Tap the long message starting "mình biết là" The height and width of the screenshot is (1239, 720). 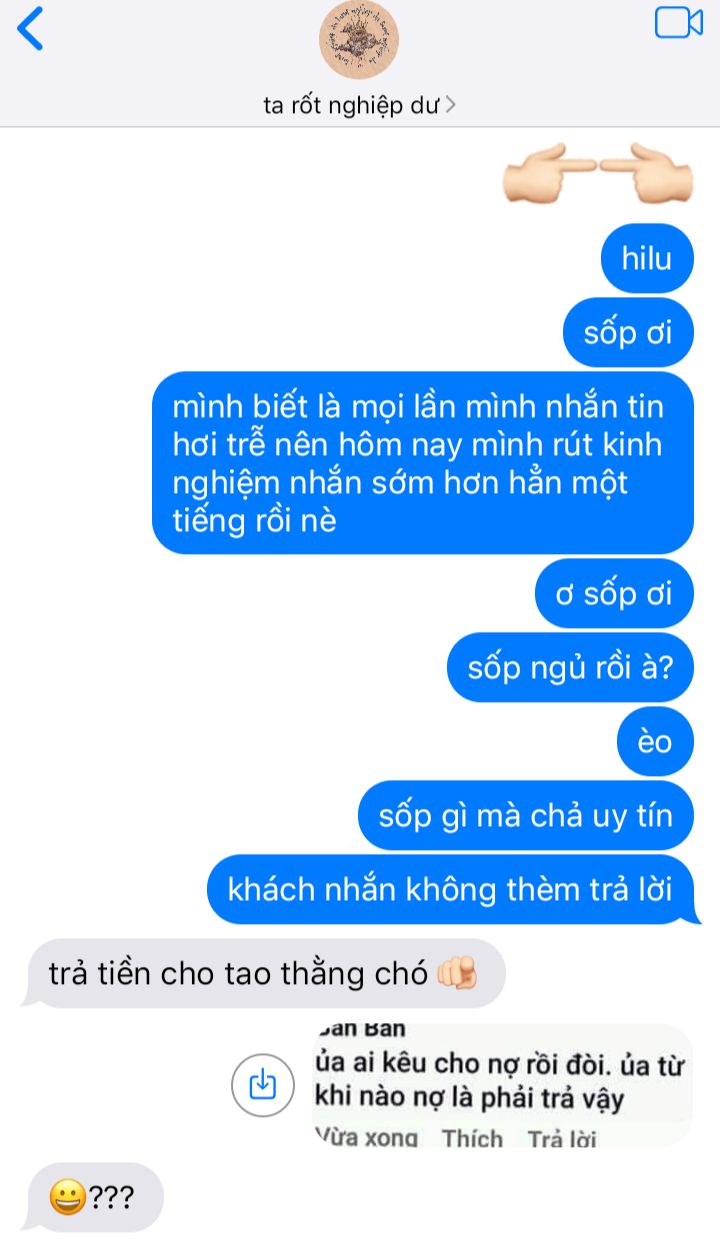423,463
